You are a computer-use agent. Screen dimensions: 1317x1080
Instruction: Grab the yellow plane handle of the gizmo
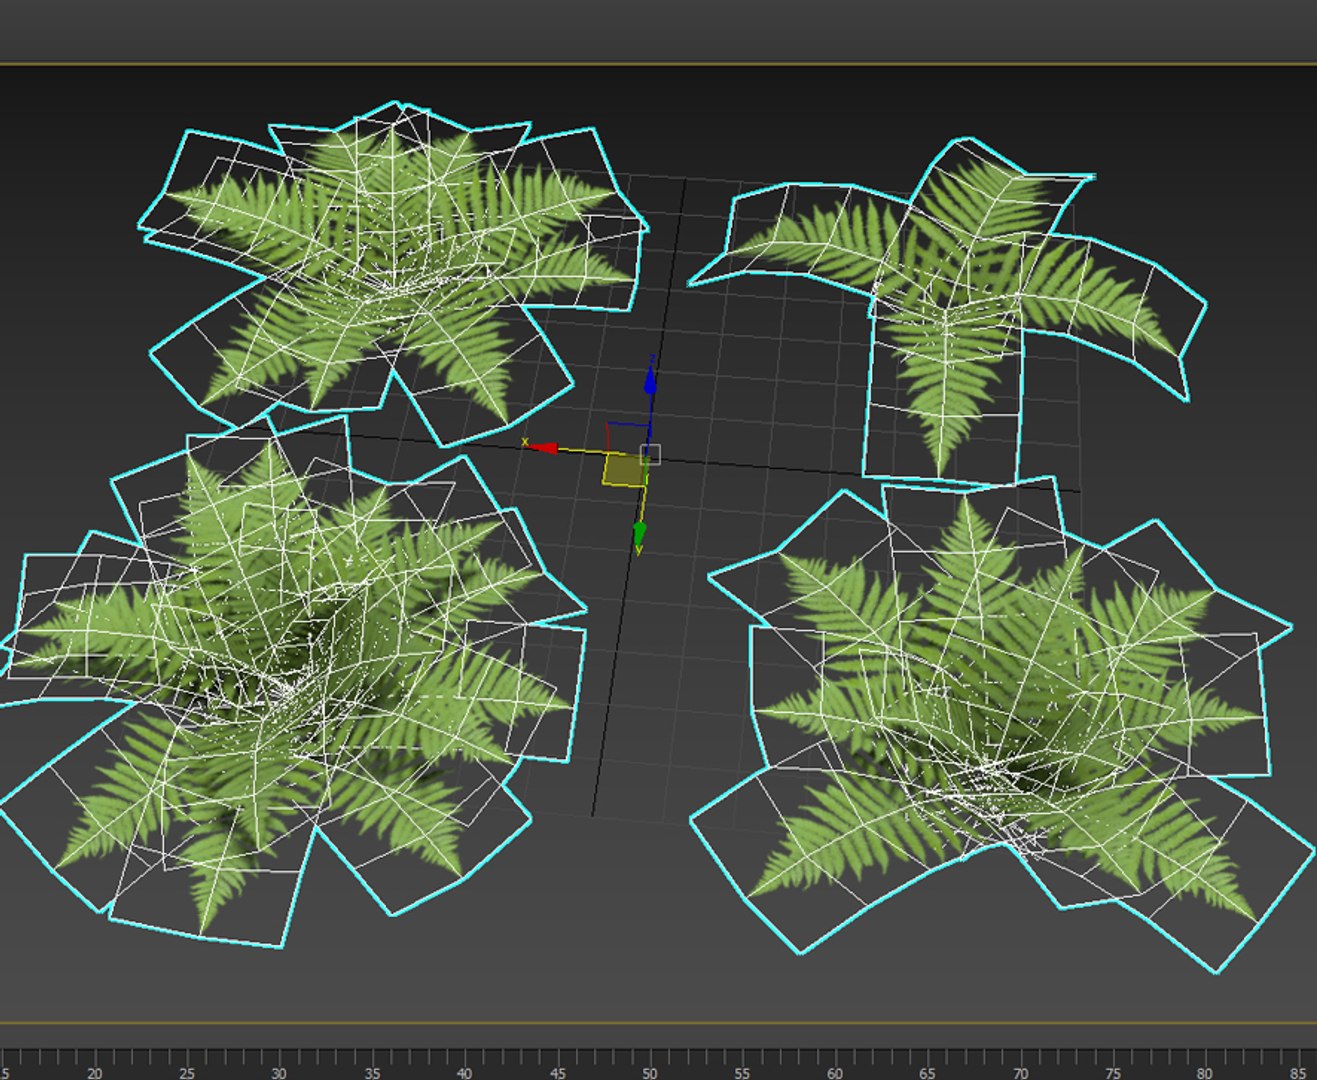pos(623,469)
